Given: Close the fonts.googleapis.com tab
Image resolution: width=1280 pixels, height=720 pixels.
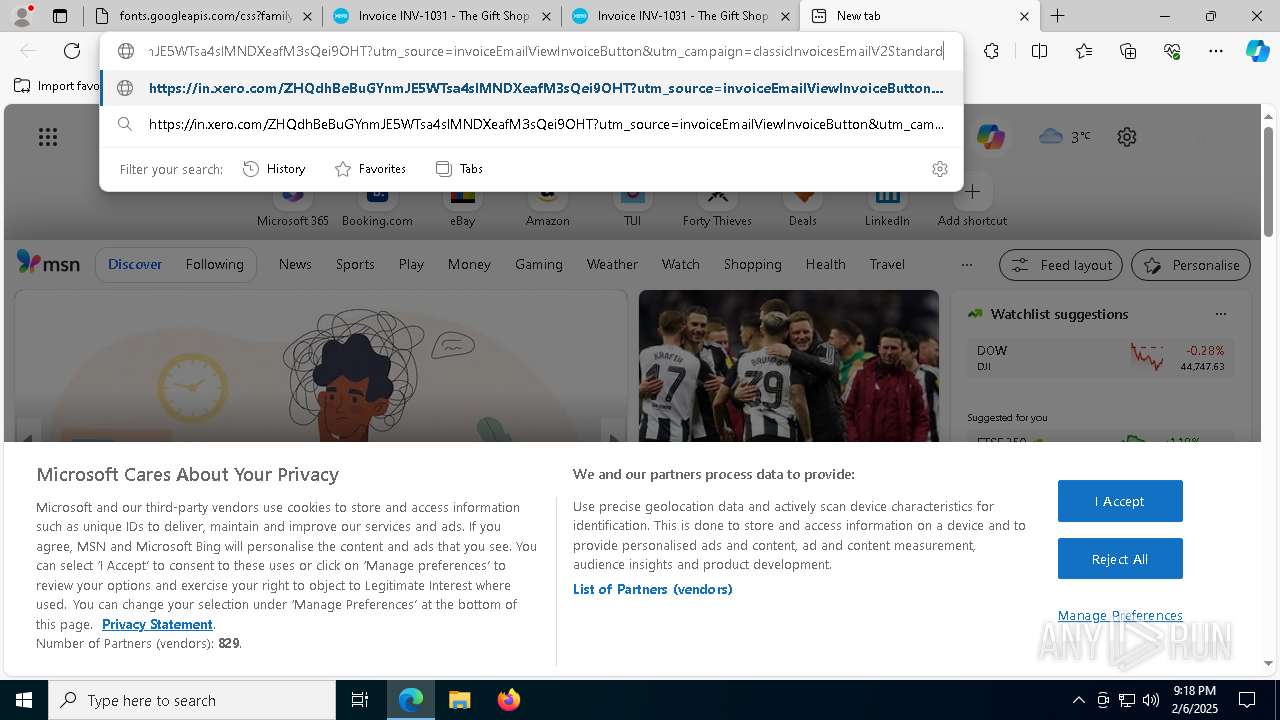Looking at the screenshot, I should click(307, 16).
